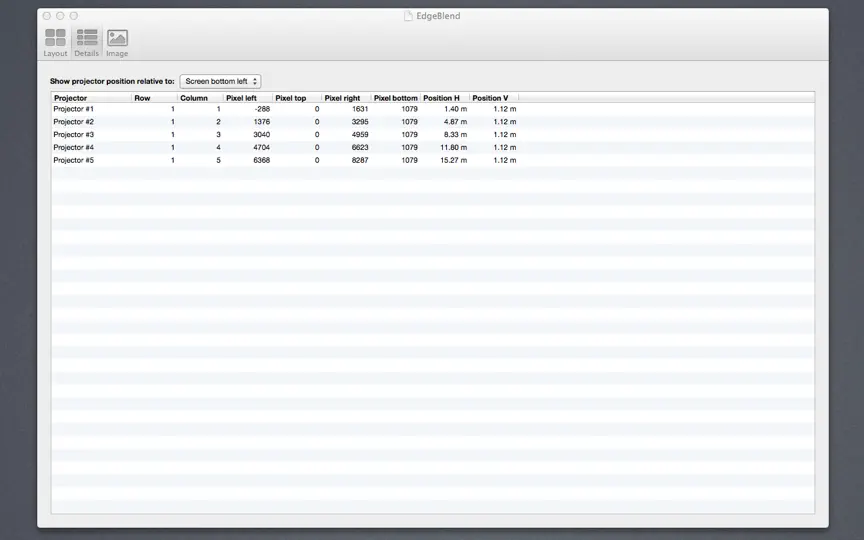864x540 pixels.
Task: Click Position H value 11.80 m
Action: 453,147
